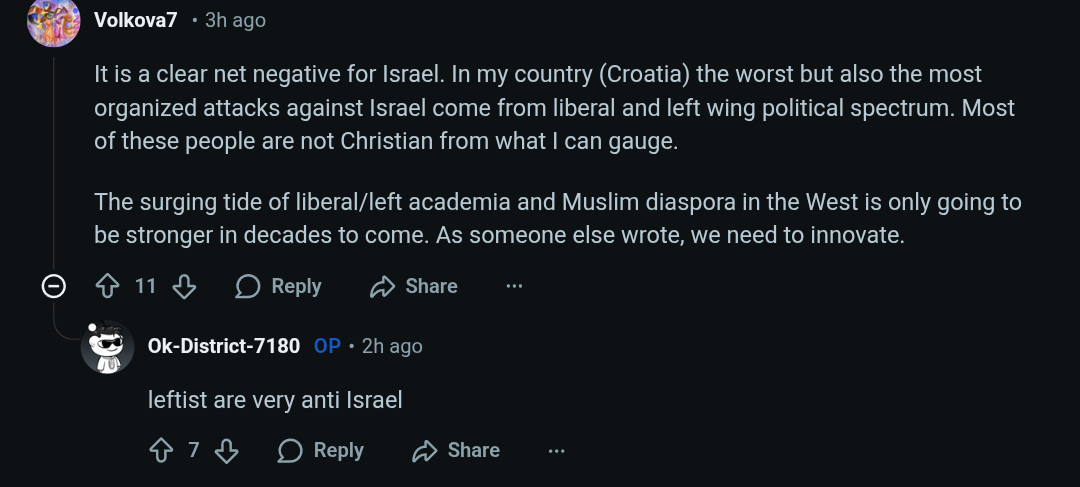Upvote Volkova7's comment
Image resolution: width=1080 pixels, height=487 pixels.
click(x=107, y=287)
